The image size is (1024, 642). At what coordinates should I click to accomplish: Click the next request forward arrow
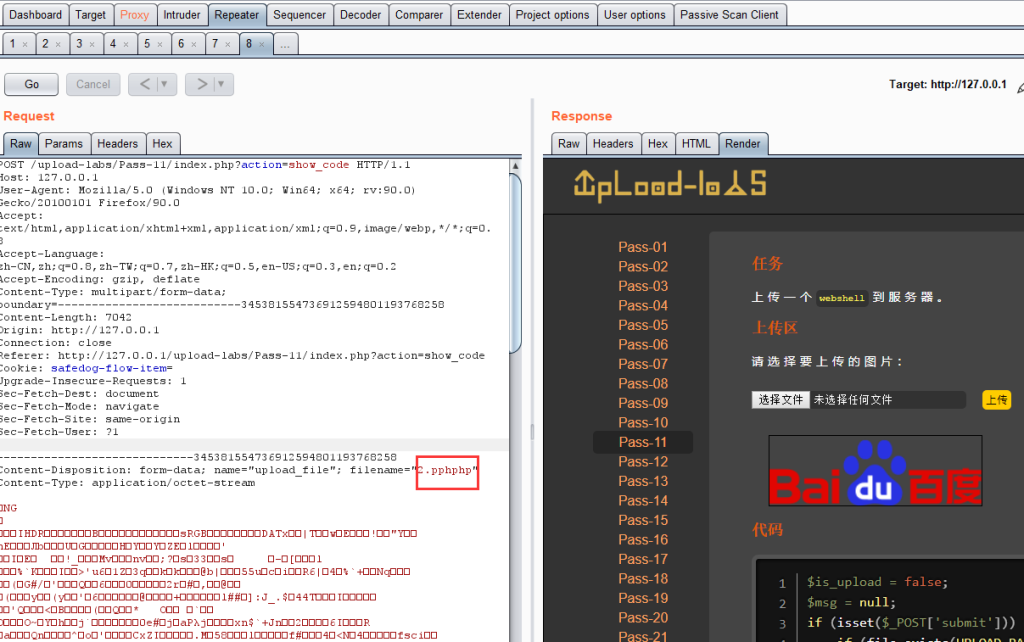[x=201, y=84]
